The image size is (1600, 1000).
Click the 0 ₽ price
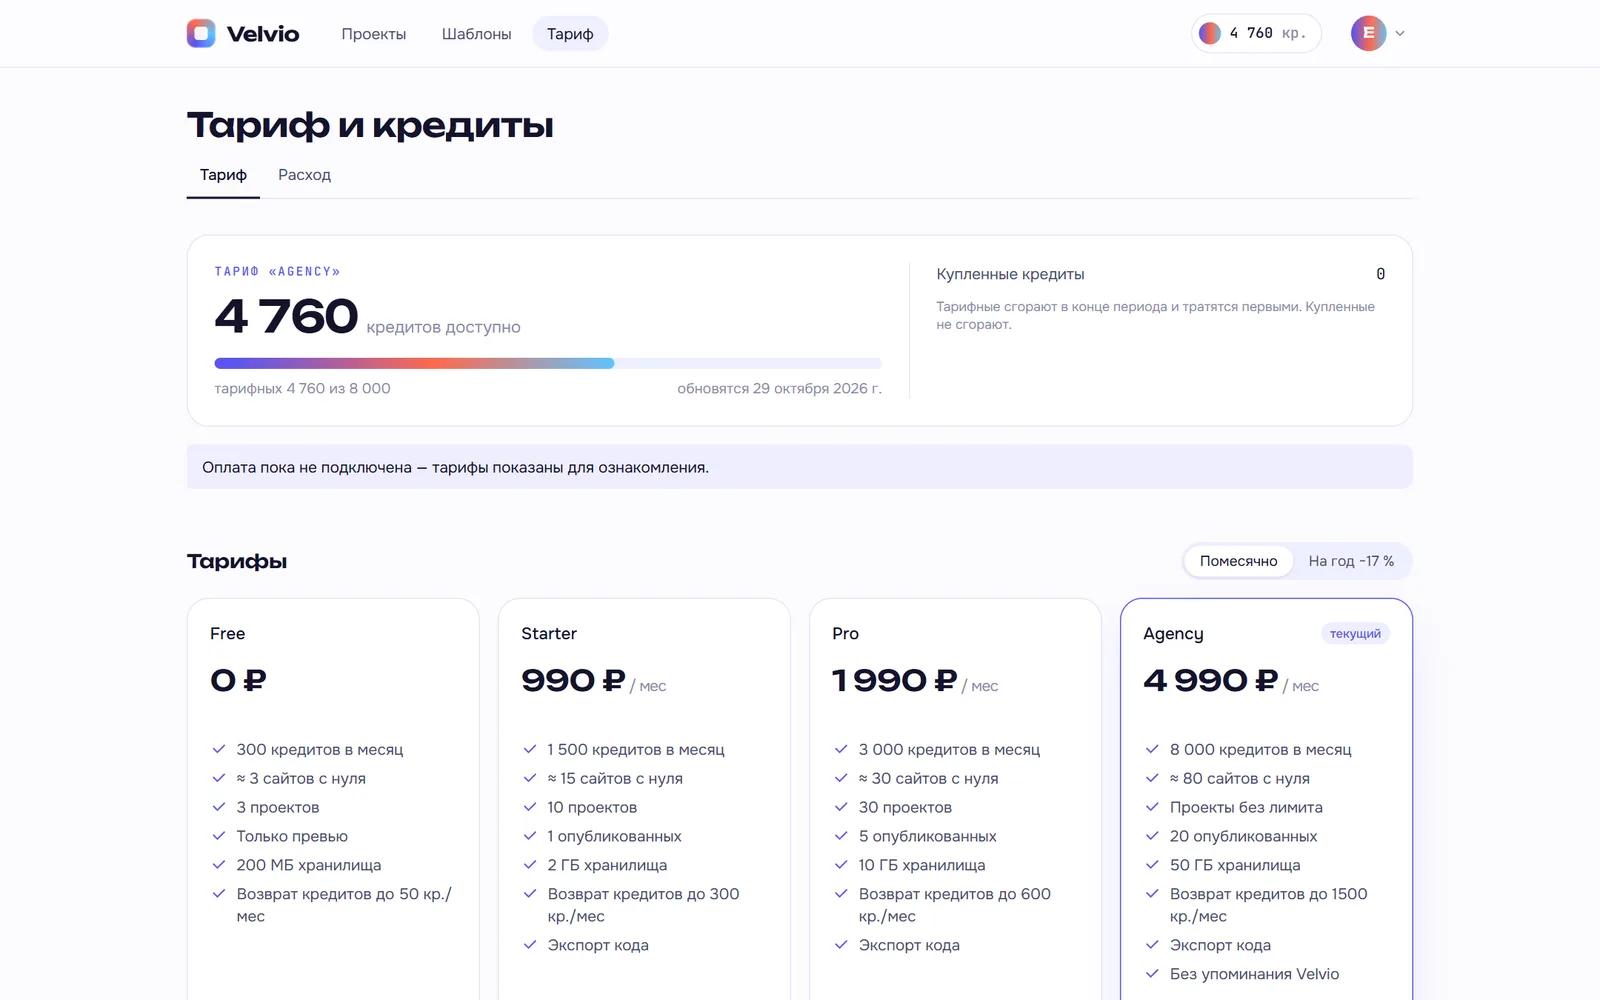[x=238, y=681]
